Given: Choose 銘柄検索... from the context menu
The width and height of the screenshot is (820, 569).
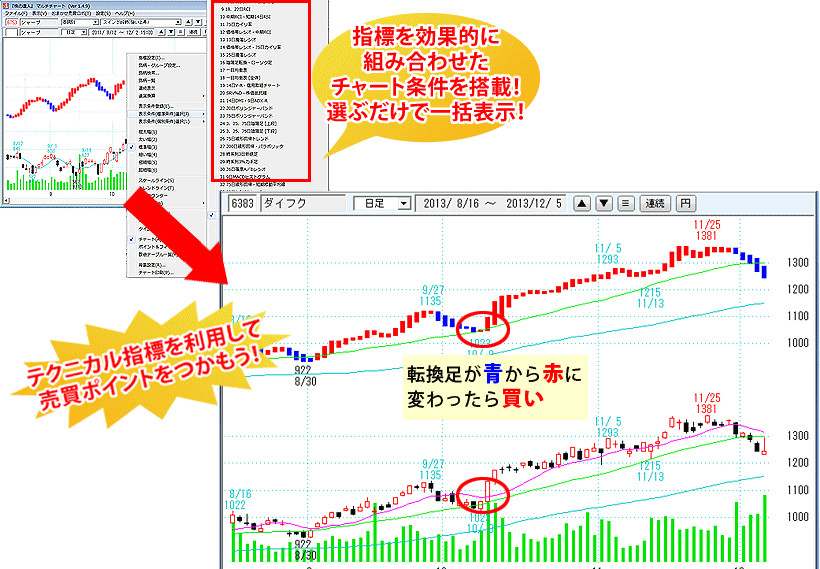Looking at the screenshot, I should [x=149, y=73].
